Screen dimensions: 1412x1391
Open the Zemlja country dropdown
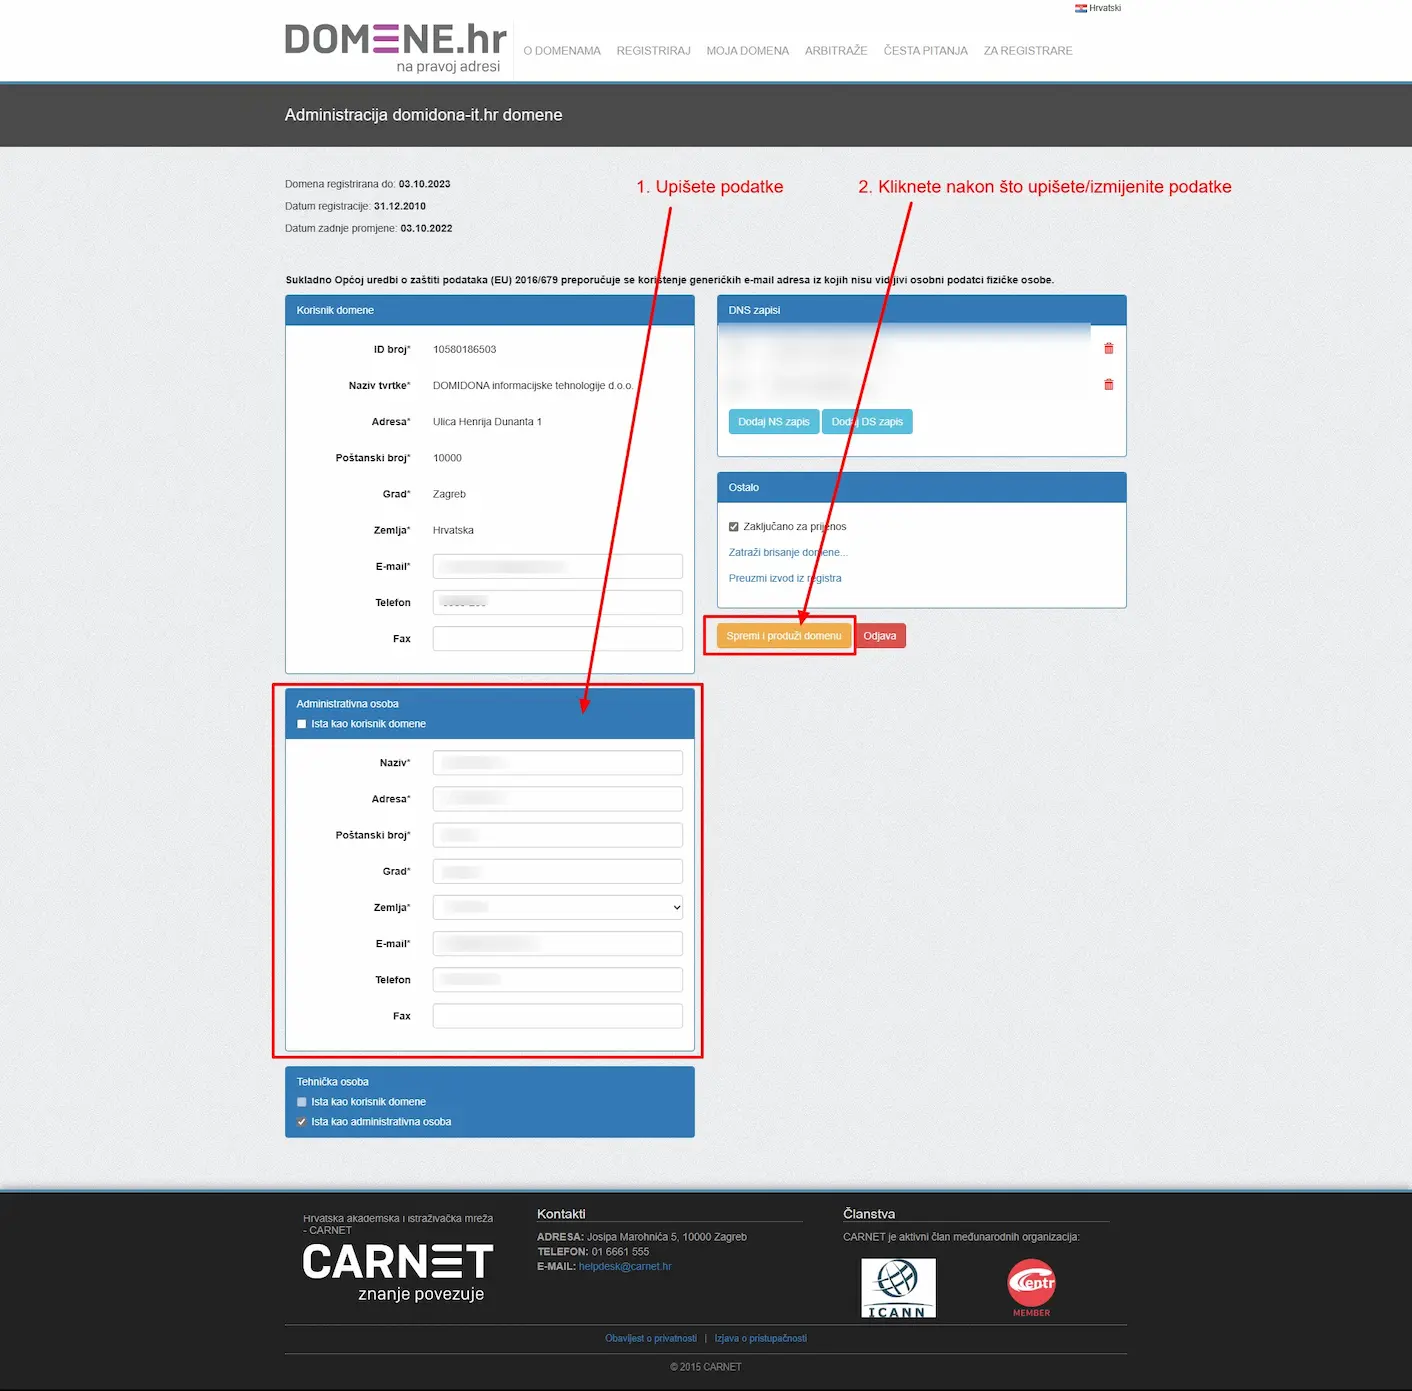[x=558, y=907]
